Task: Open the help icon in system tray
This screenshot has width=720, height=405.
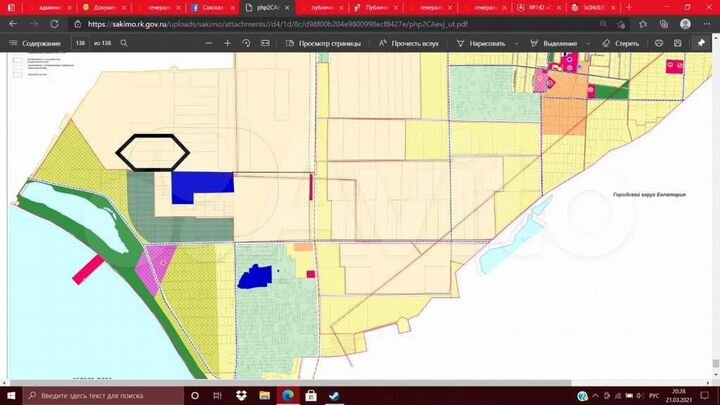Action: pos(582,395)
